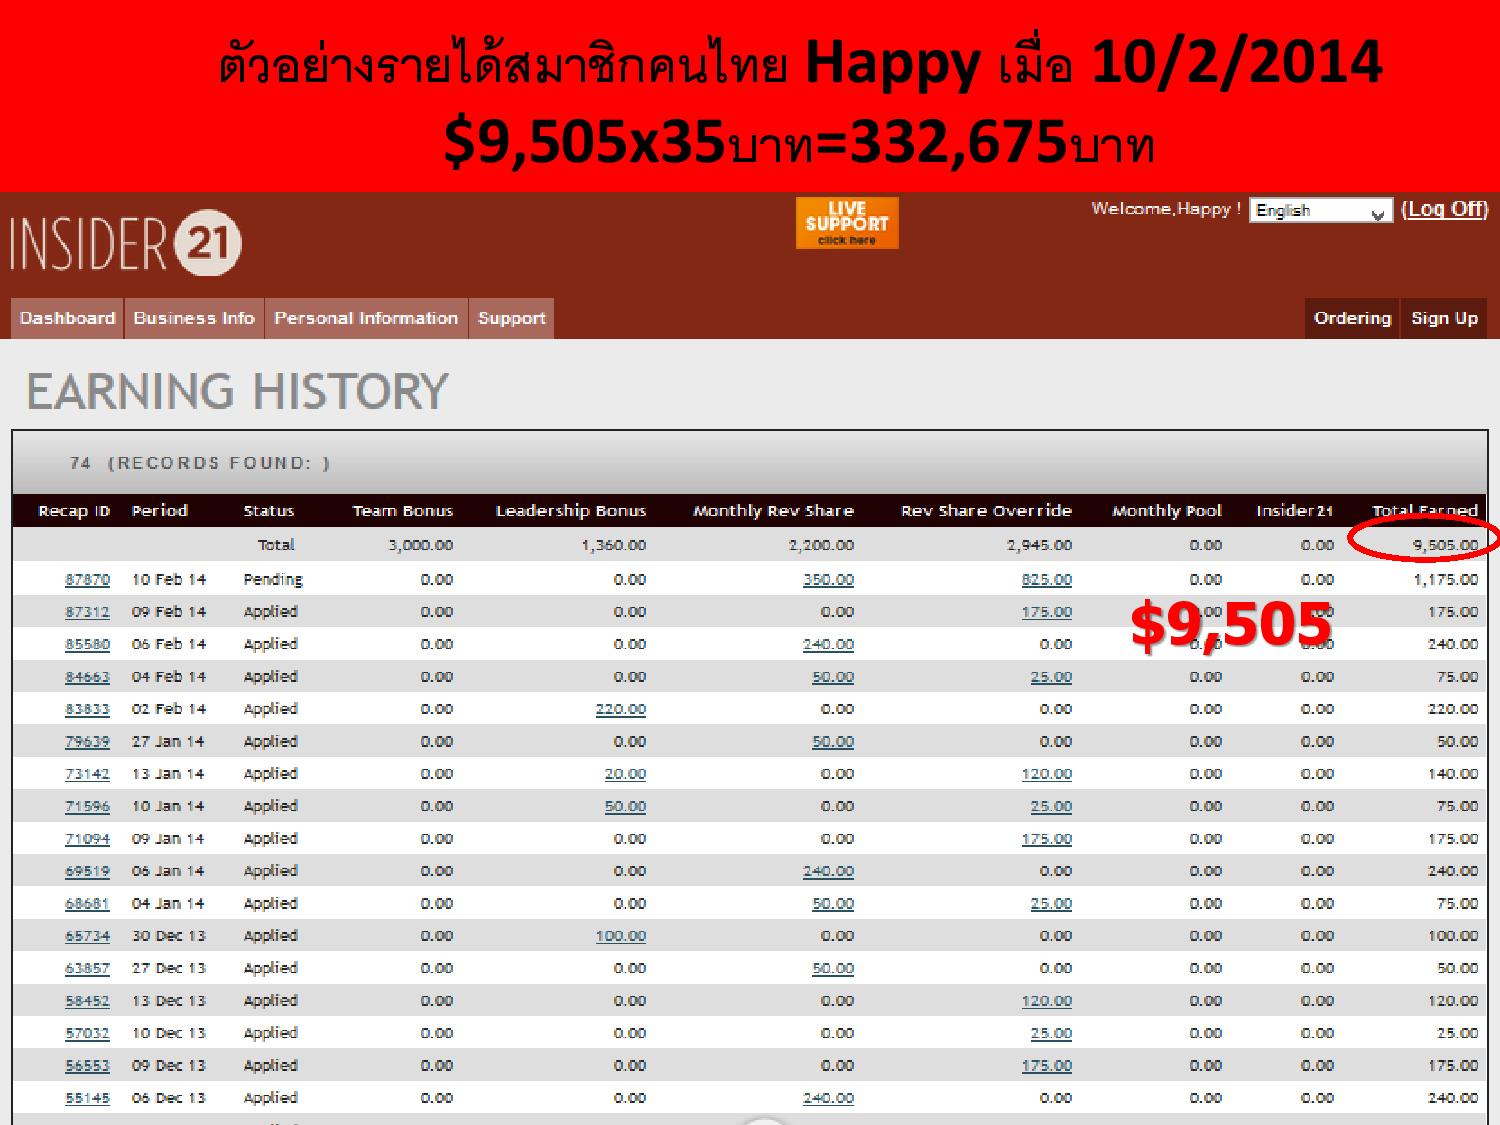Open recap ID 56553
Image resolution: width=1500 pixels, height=1125 pixels.
[87, 1066]
